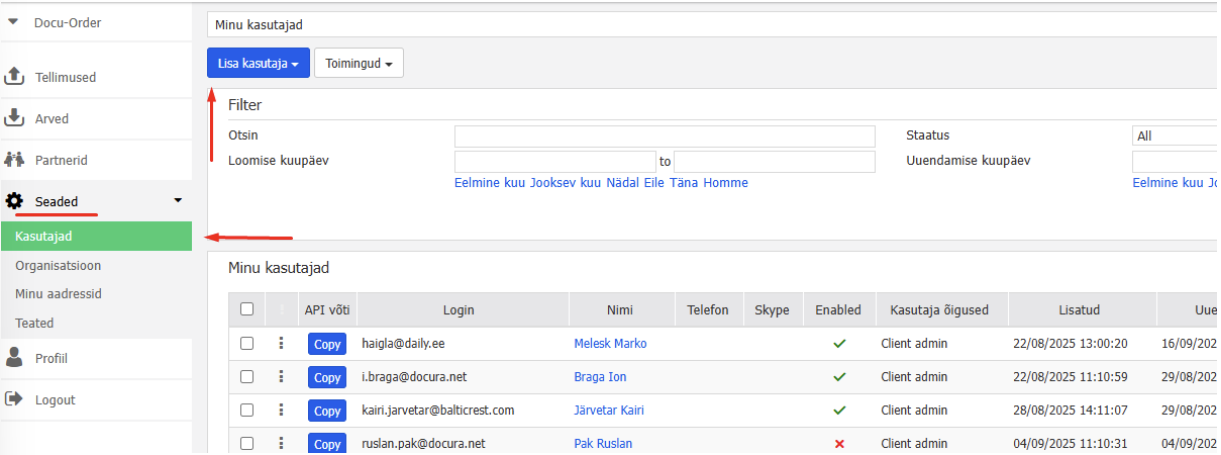The image size is (1221, 455).
Task: Tick the checkbox for i.braga@docura.net row
Action: (247, 377)
